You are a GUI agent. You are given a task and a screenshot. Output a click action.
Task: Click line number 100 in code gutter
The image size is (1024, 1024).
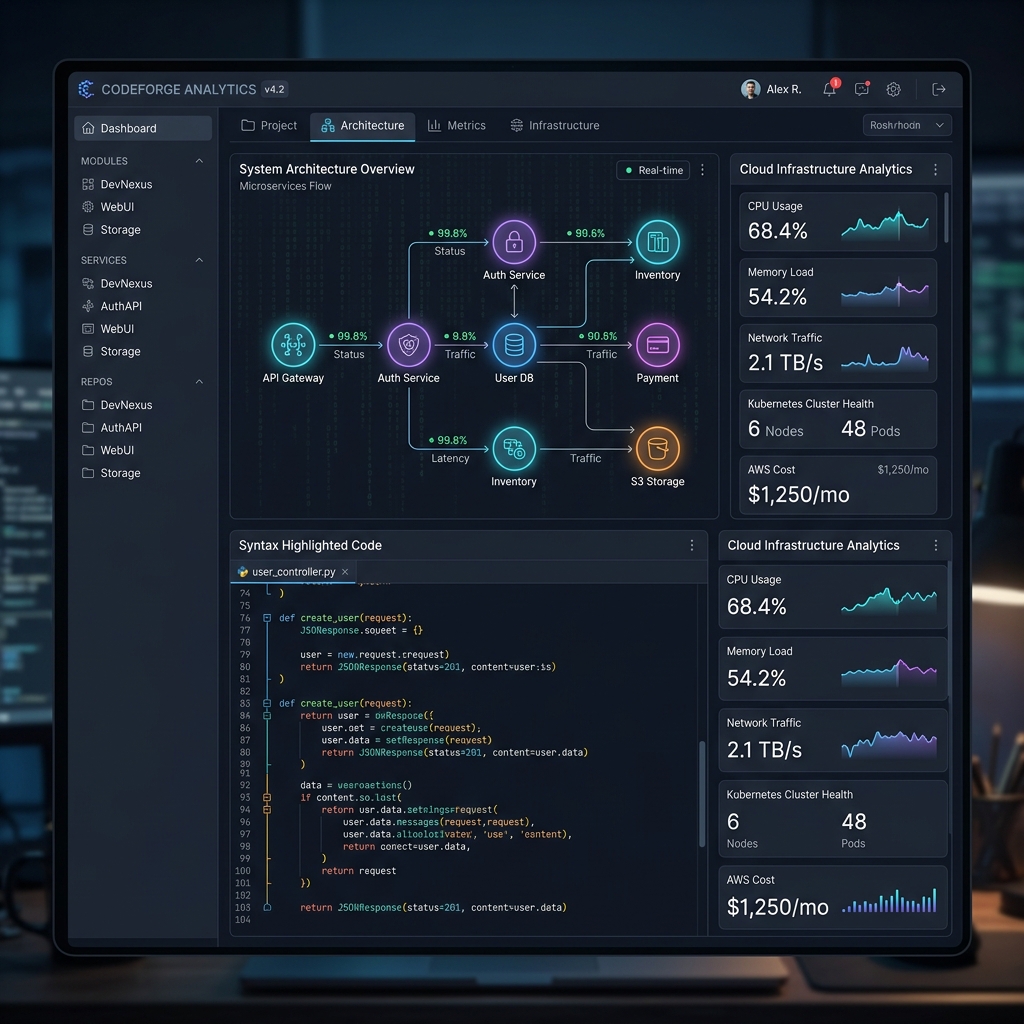click(x=243, y=871)
